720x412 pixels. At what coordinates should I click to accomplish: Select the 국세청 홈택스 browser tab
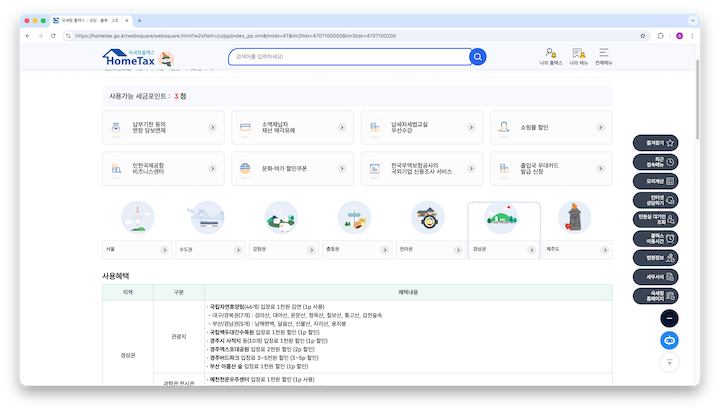click(x=90, y=21)
